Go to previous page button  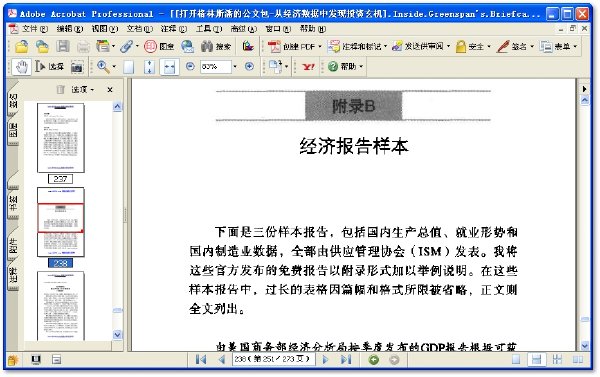point(222,359)
